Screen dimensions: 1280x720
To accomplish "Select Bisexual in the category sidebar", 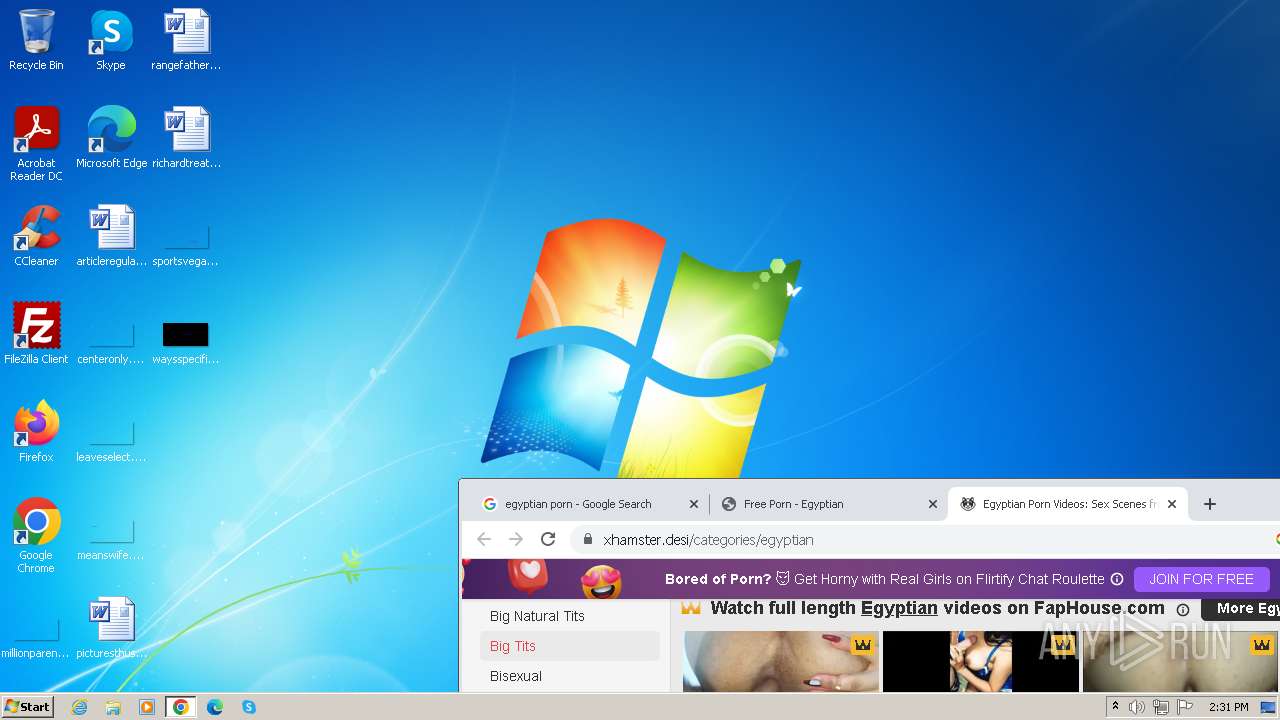I will coord(516,676).
